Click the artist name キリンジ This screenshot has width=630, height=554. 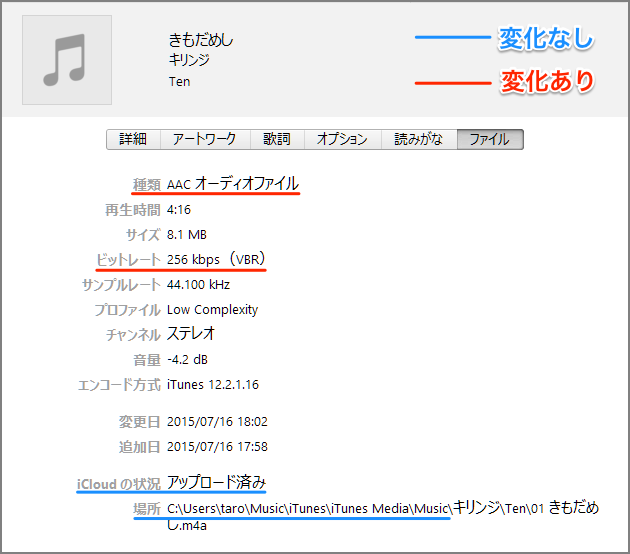click(x=189, y=60)
